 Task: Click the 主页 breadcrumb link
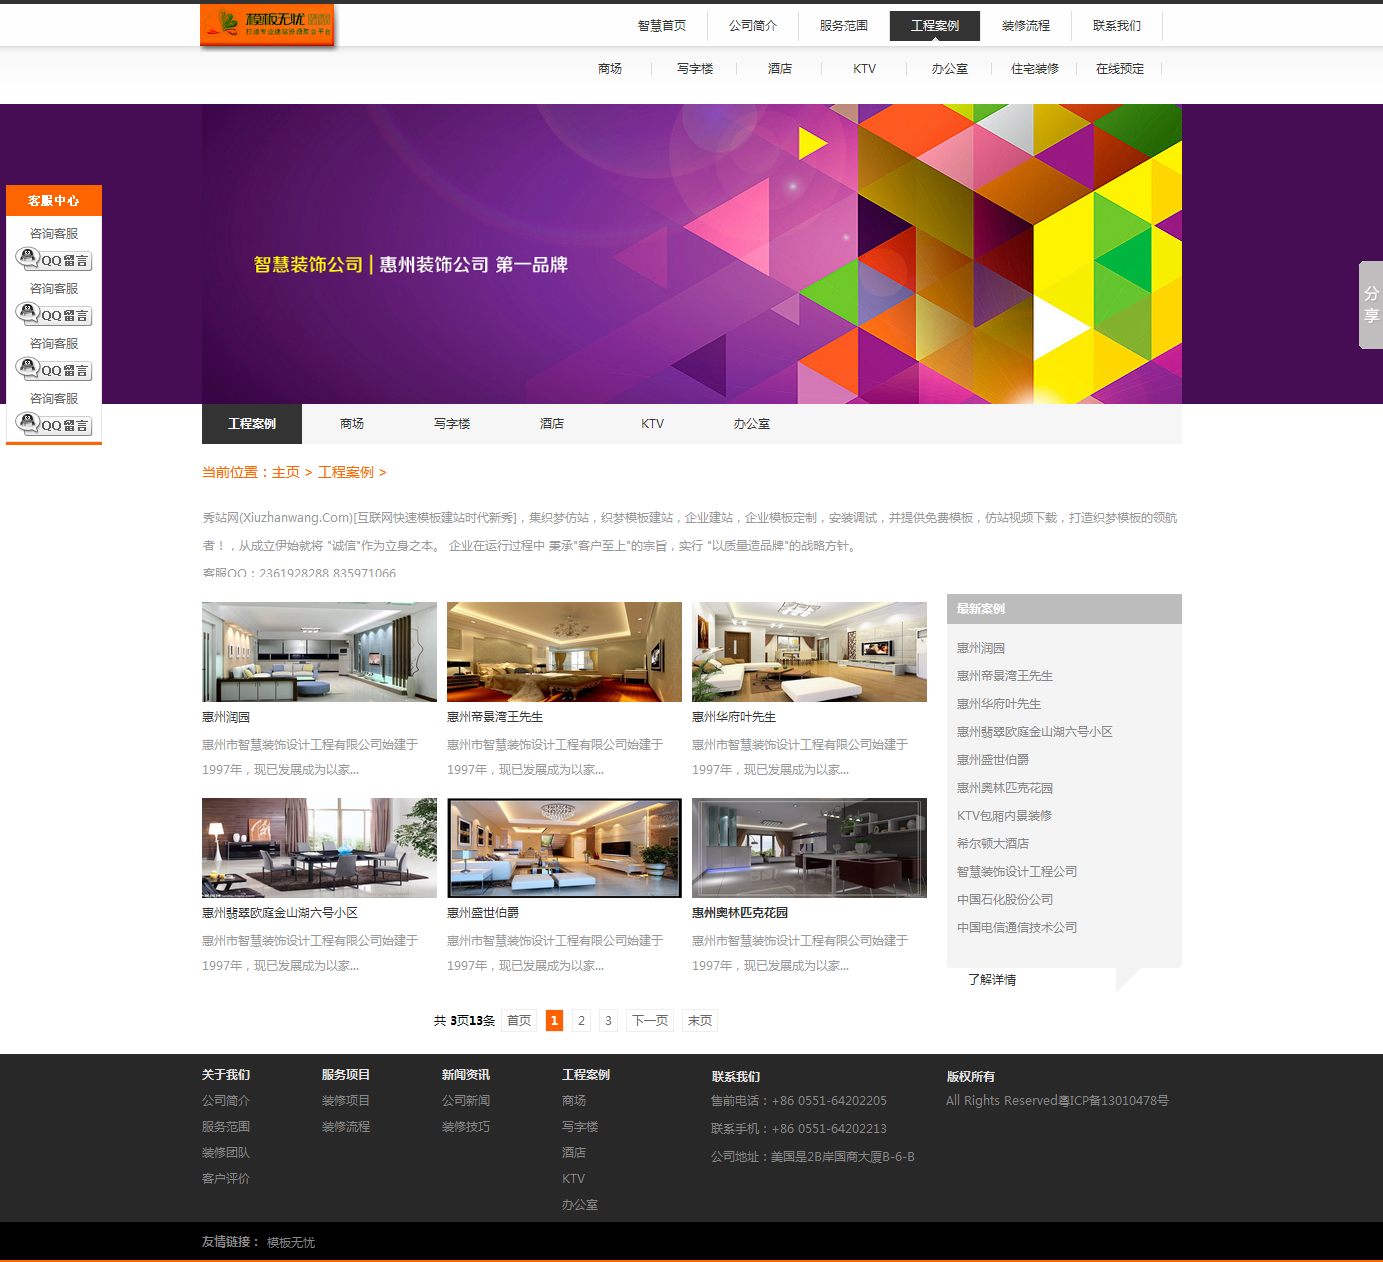[285, 472]
